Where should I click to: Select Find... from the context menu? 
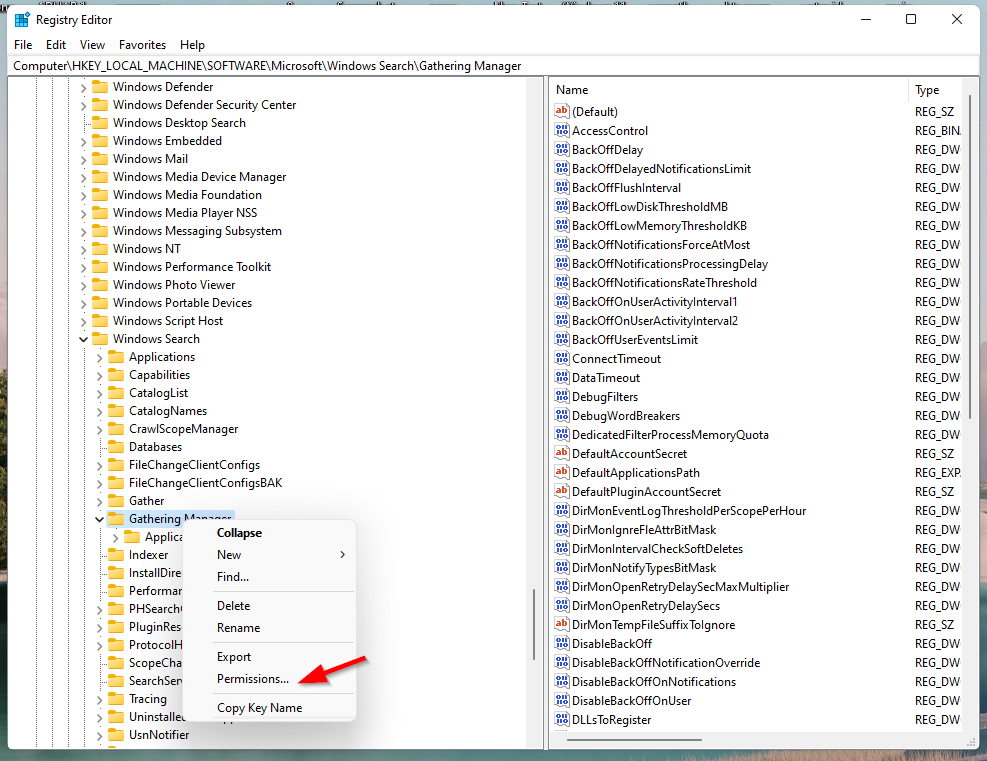[x=233, y=577]
